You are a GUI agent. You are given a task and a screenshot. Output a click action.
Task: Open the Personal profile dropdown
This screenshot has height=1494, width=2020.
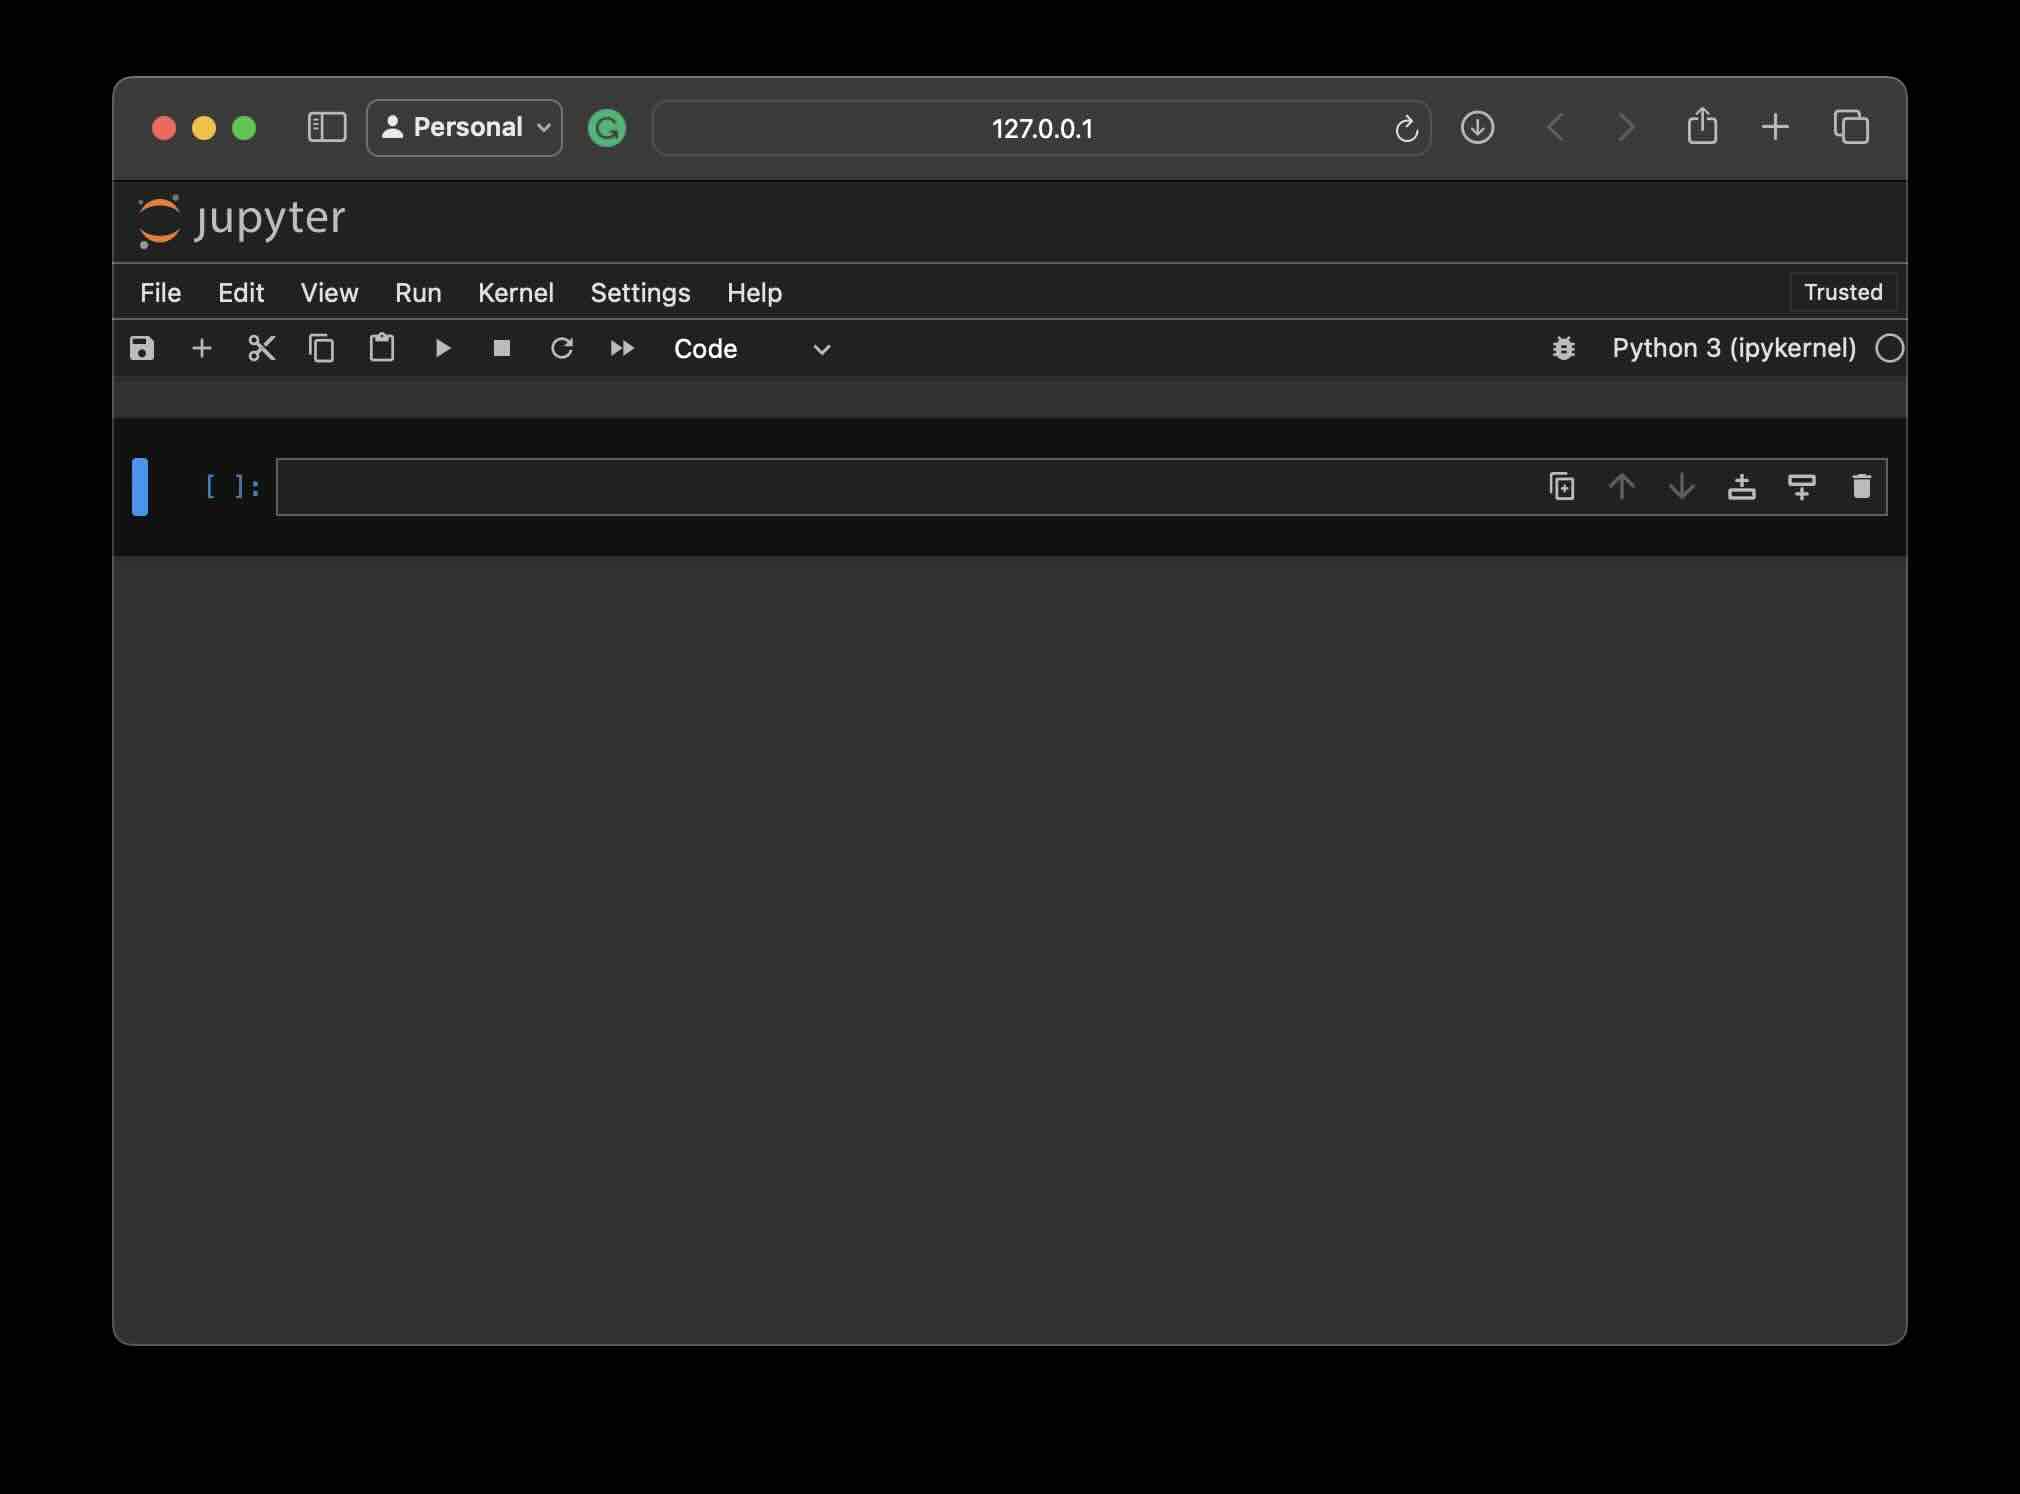coord(463,127)
